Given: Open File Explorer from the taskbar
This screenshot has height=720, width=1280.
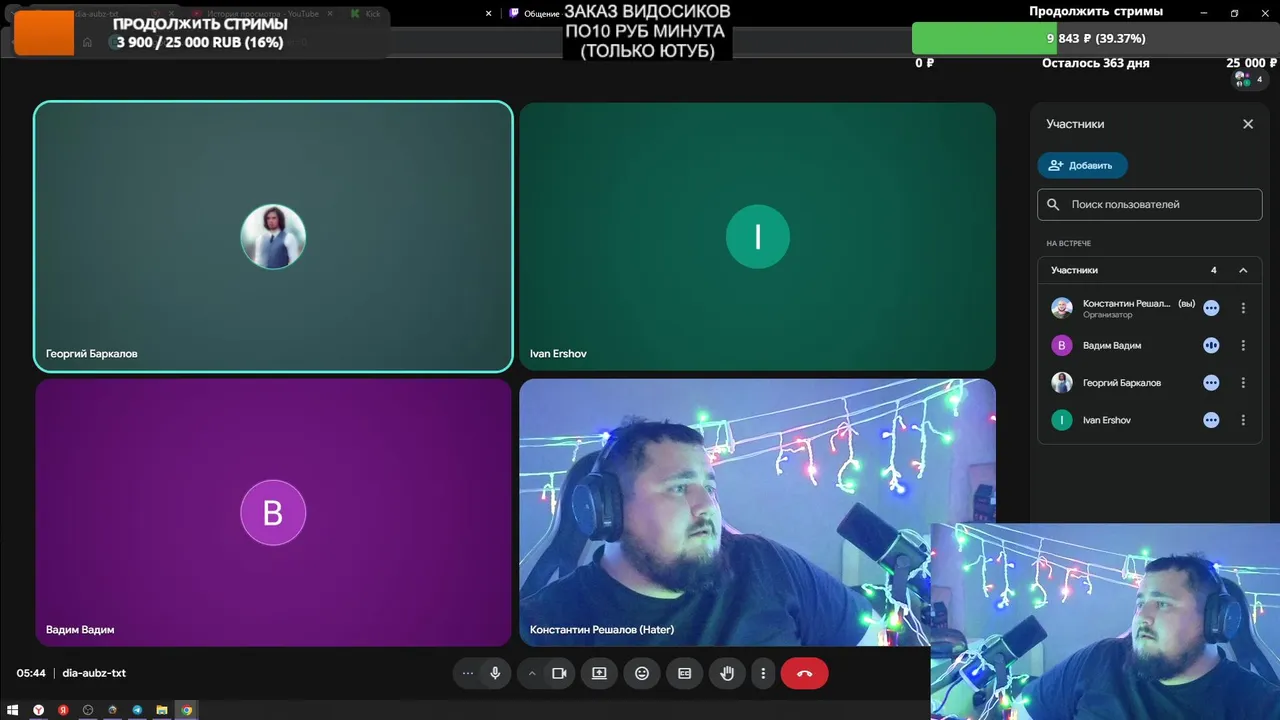Looking at the screenshot, I should tap(161, 710).
